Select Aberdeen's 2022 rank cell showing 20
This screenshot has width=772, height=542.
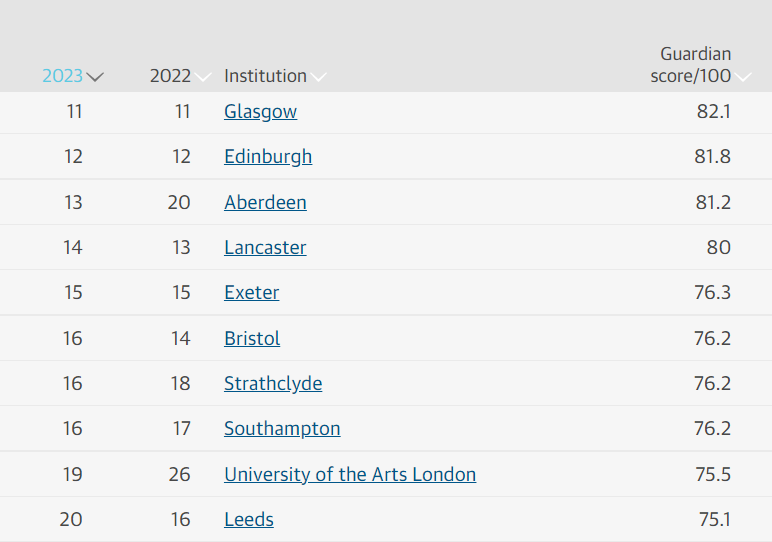point(179,202)
